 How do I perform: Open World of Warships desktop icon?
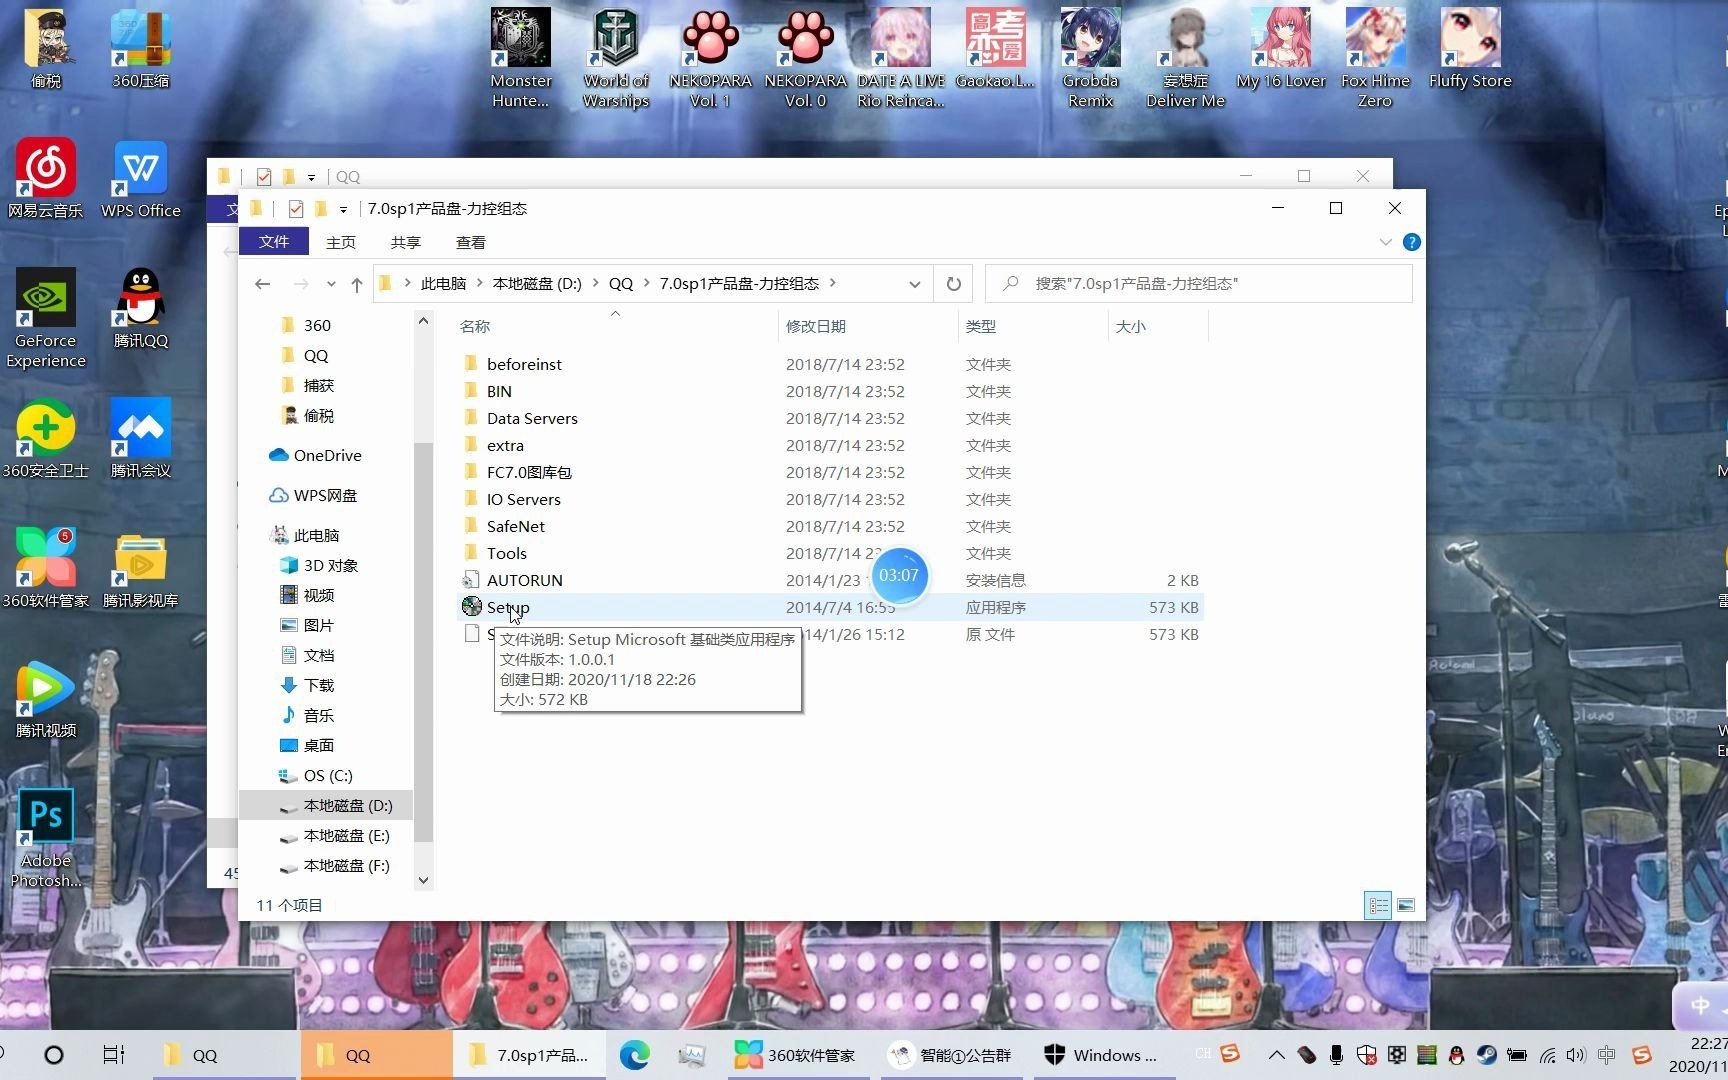616,58
